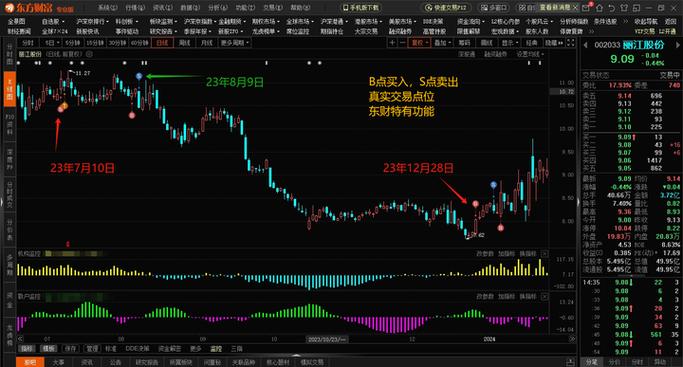Viewport: 683px width, 367px height.
Task: Open the 显示 display dropdown
Action: point(509,42)
